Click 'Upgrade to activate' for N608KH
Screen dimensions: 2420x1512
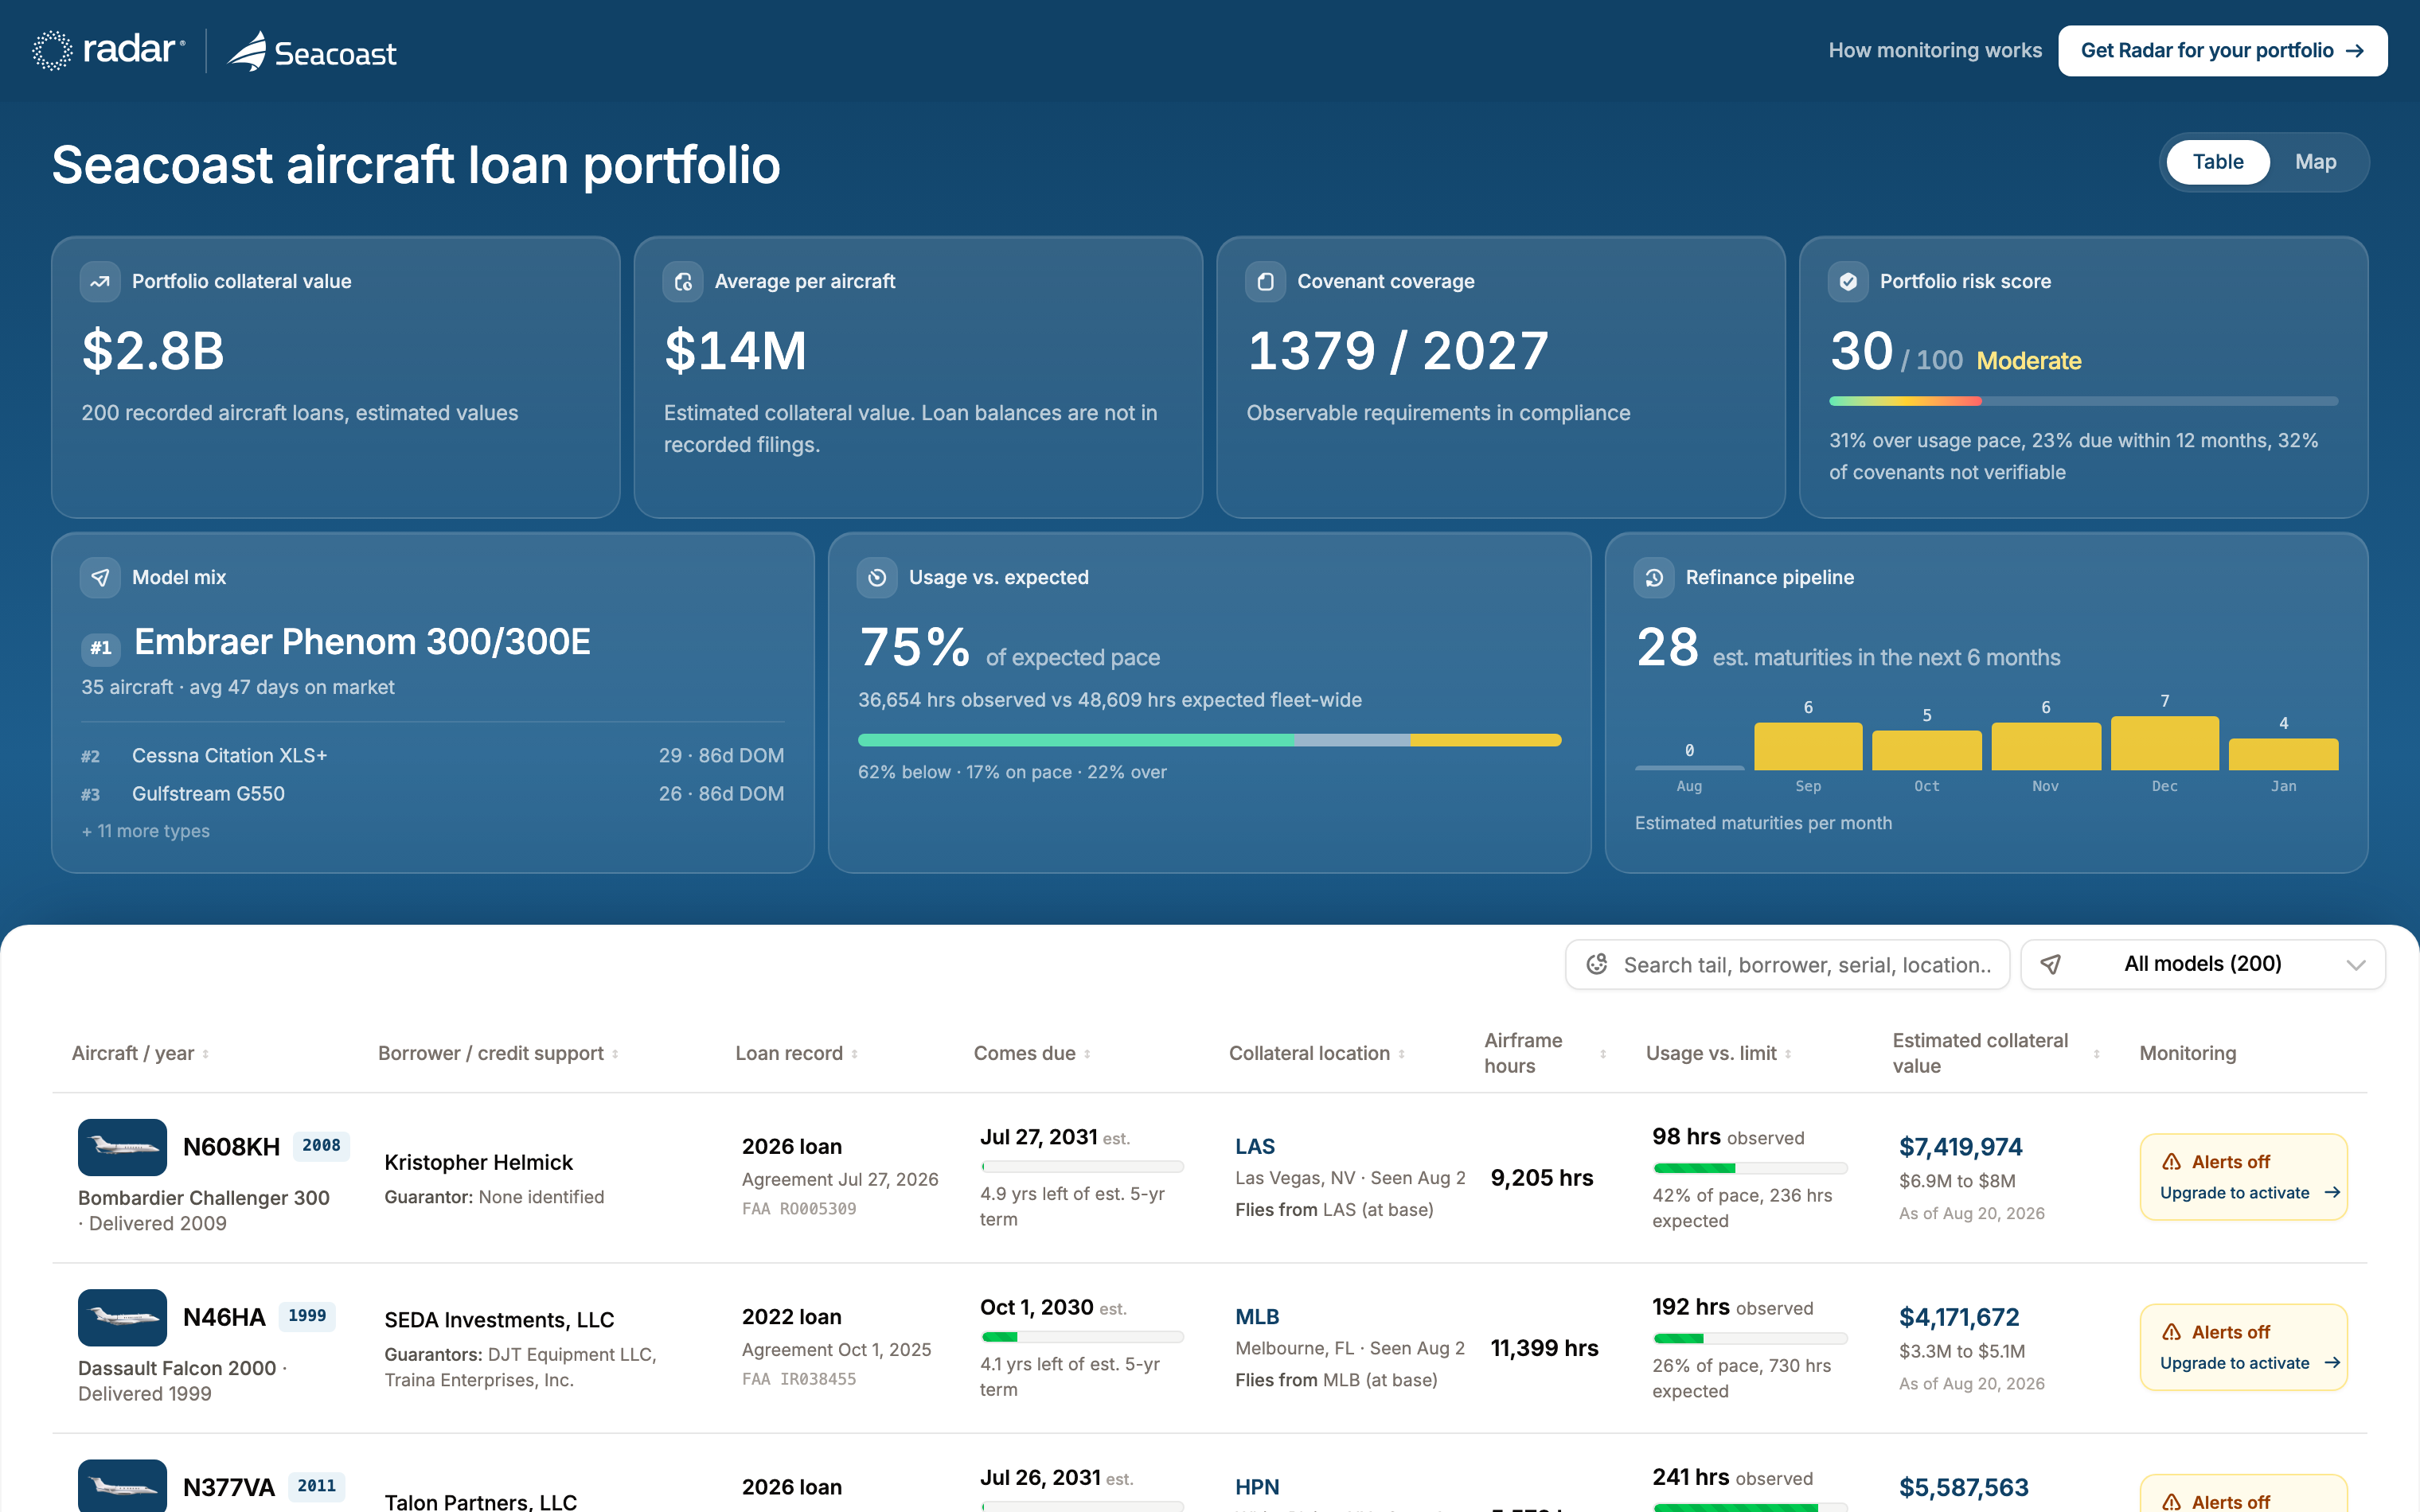2249,1193
